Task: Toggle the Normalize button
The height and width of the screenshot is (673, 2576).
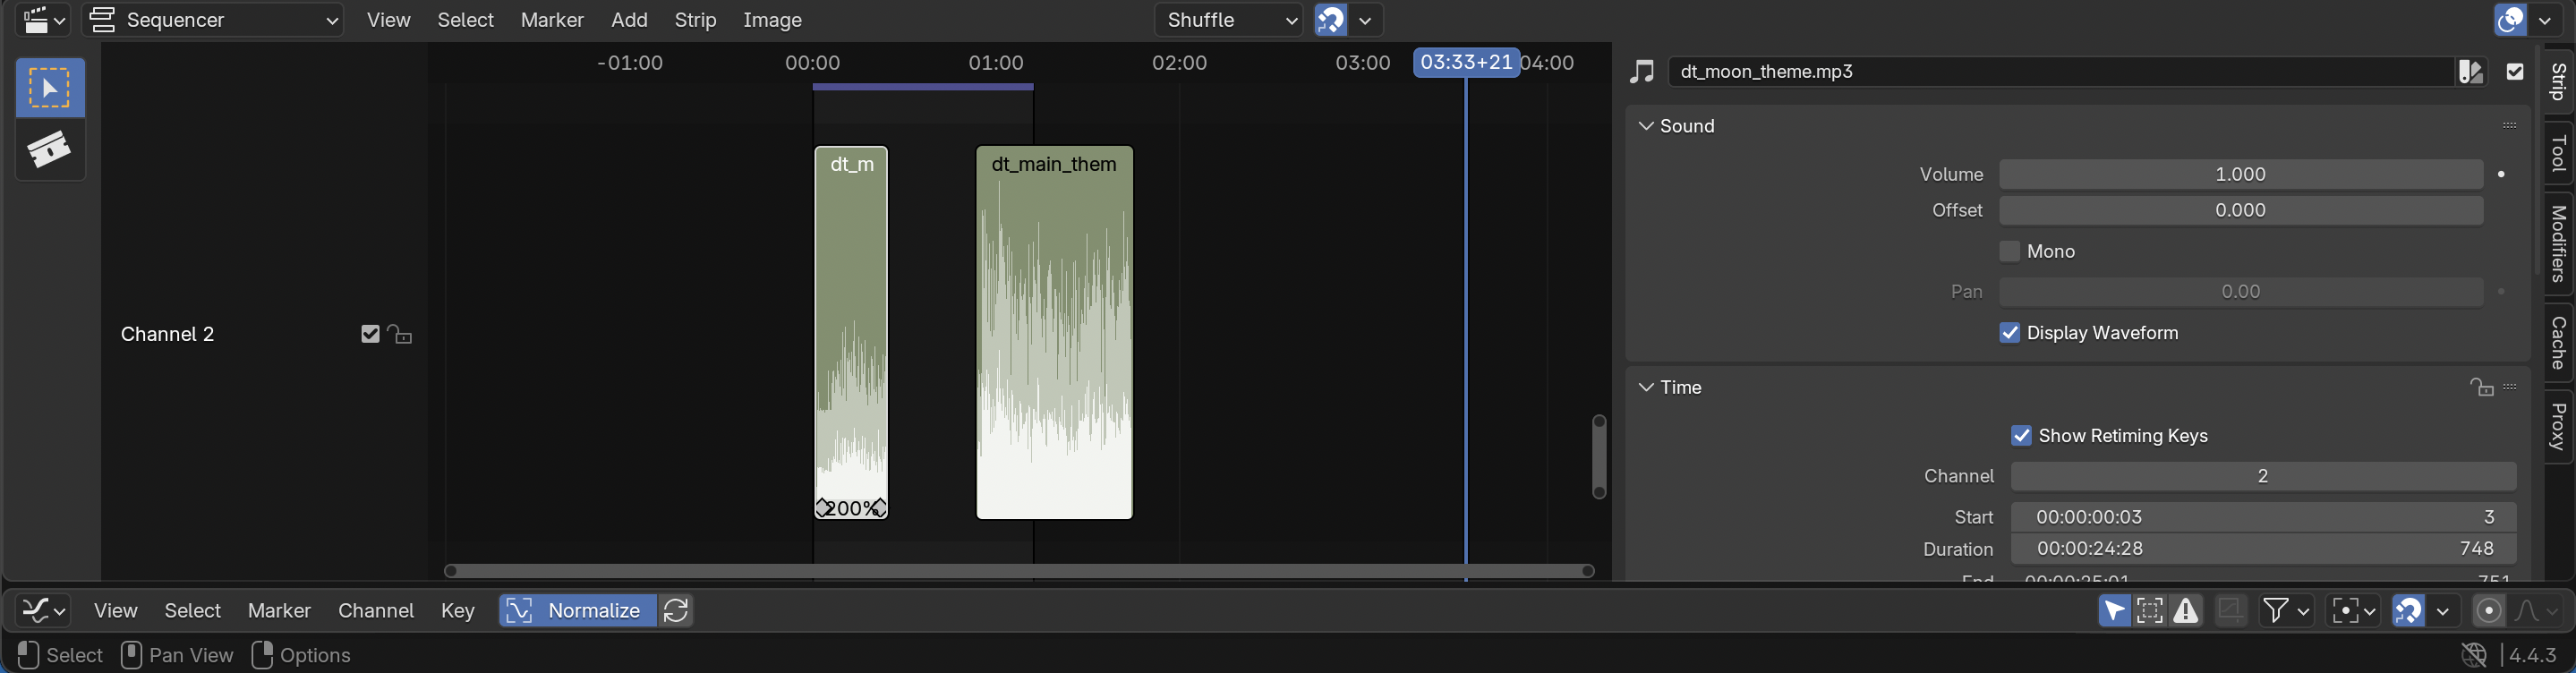Action: pos(578,610)
